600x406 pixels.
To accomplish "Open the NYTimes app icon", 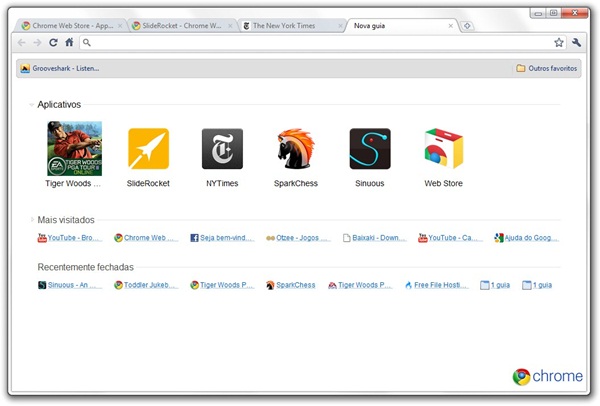I will pos(222,148).
